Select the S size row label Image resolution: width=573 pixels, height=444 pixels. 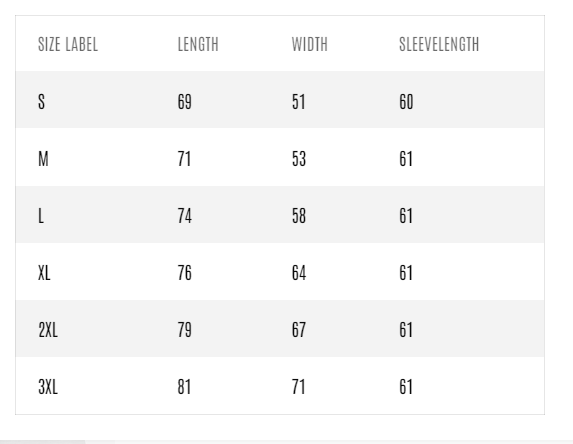pos(41,102)
